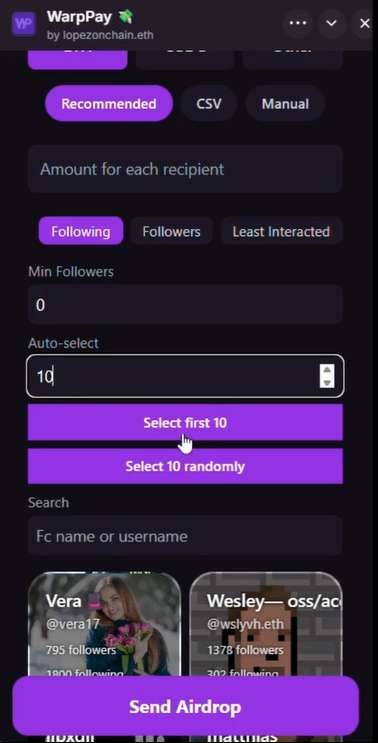
Task: Close the WarpPay mini app
Action: [x=364, y=23]
